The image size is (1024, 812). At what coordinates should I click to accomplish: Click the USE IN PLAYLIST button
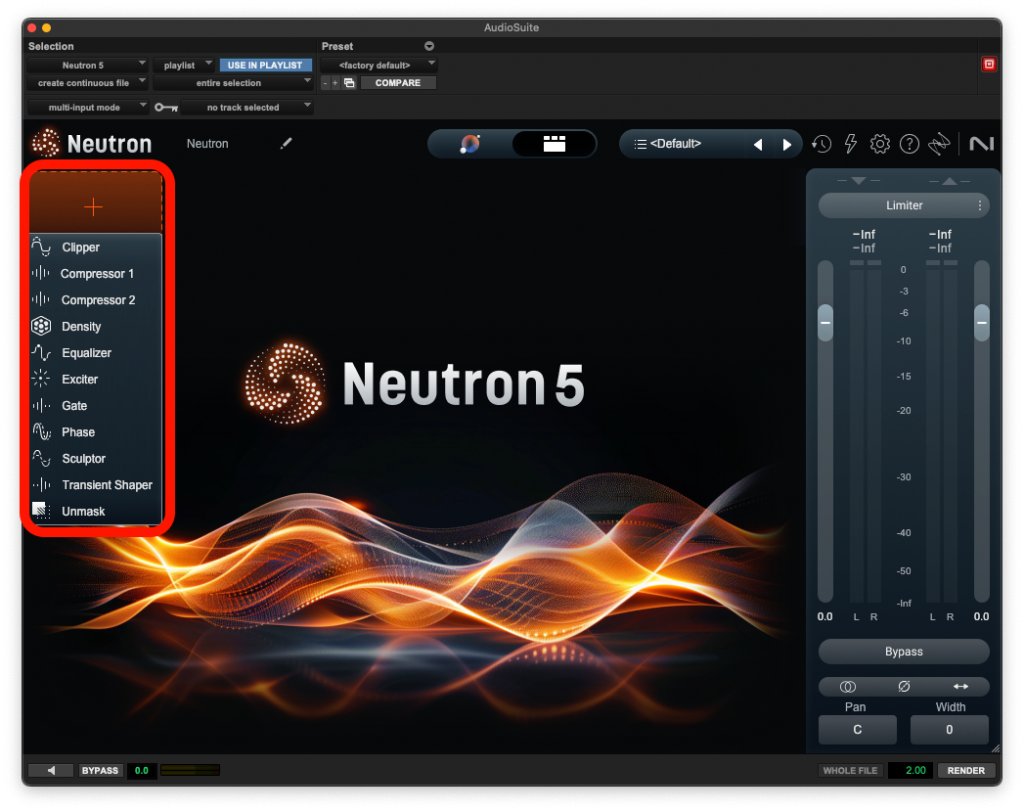point(265,63)
